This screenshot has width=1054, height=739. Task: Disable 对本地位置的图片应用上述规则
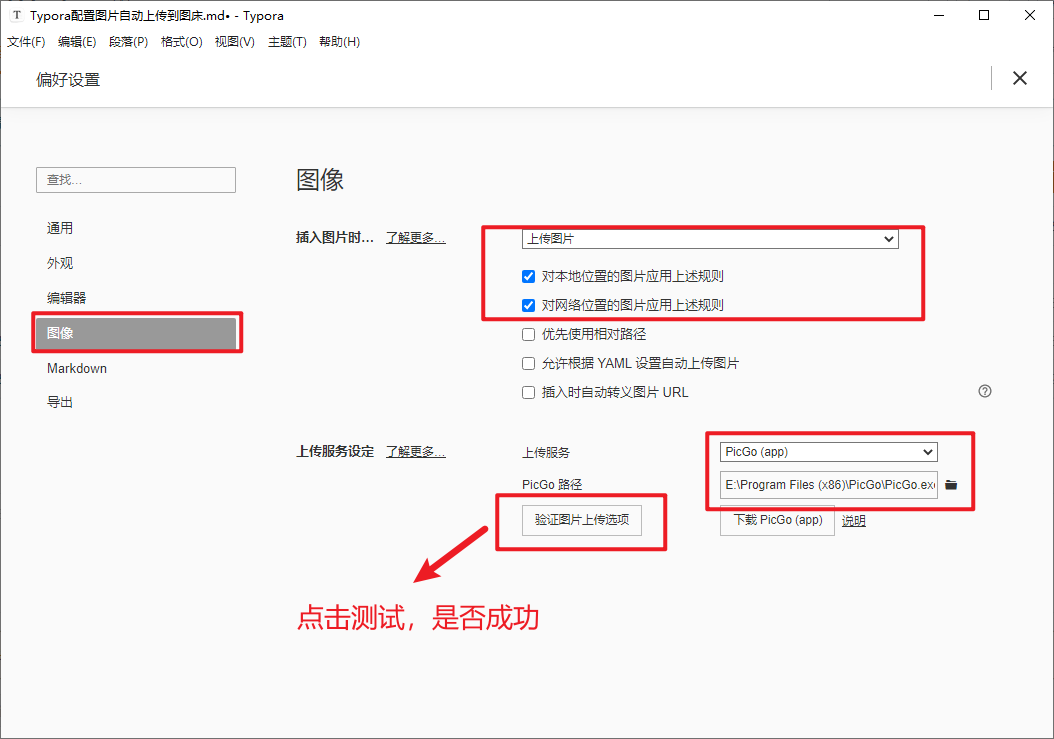click(528, 276)
